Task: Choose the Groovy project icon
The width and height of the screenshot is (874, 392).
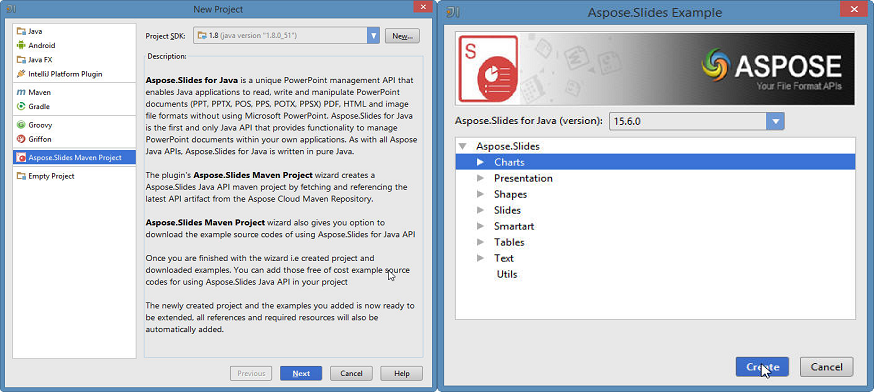Action: [21, 125]
